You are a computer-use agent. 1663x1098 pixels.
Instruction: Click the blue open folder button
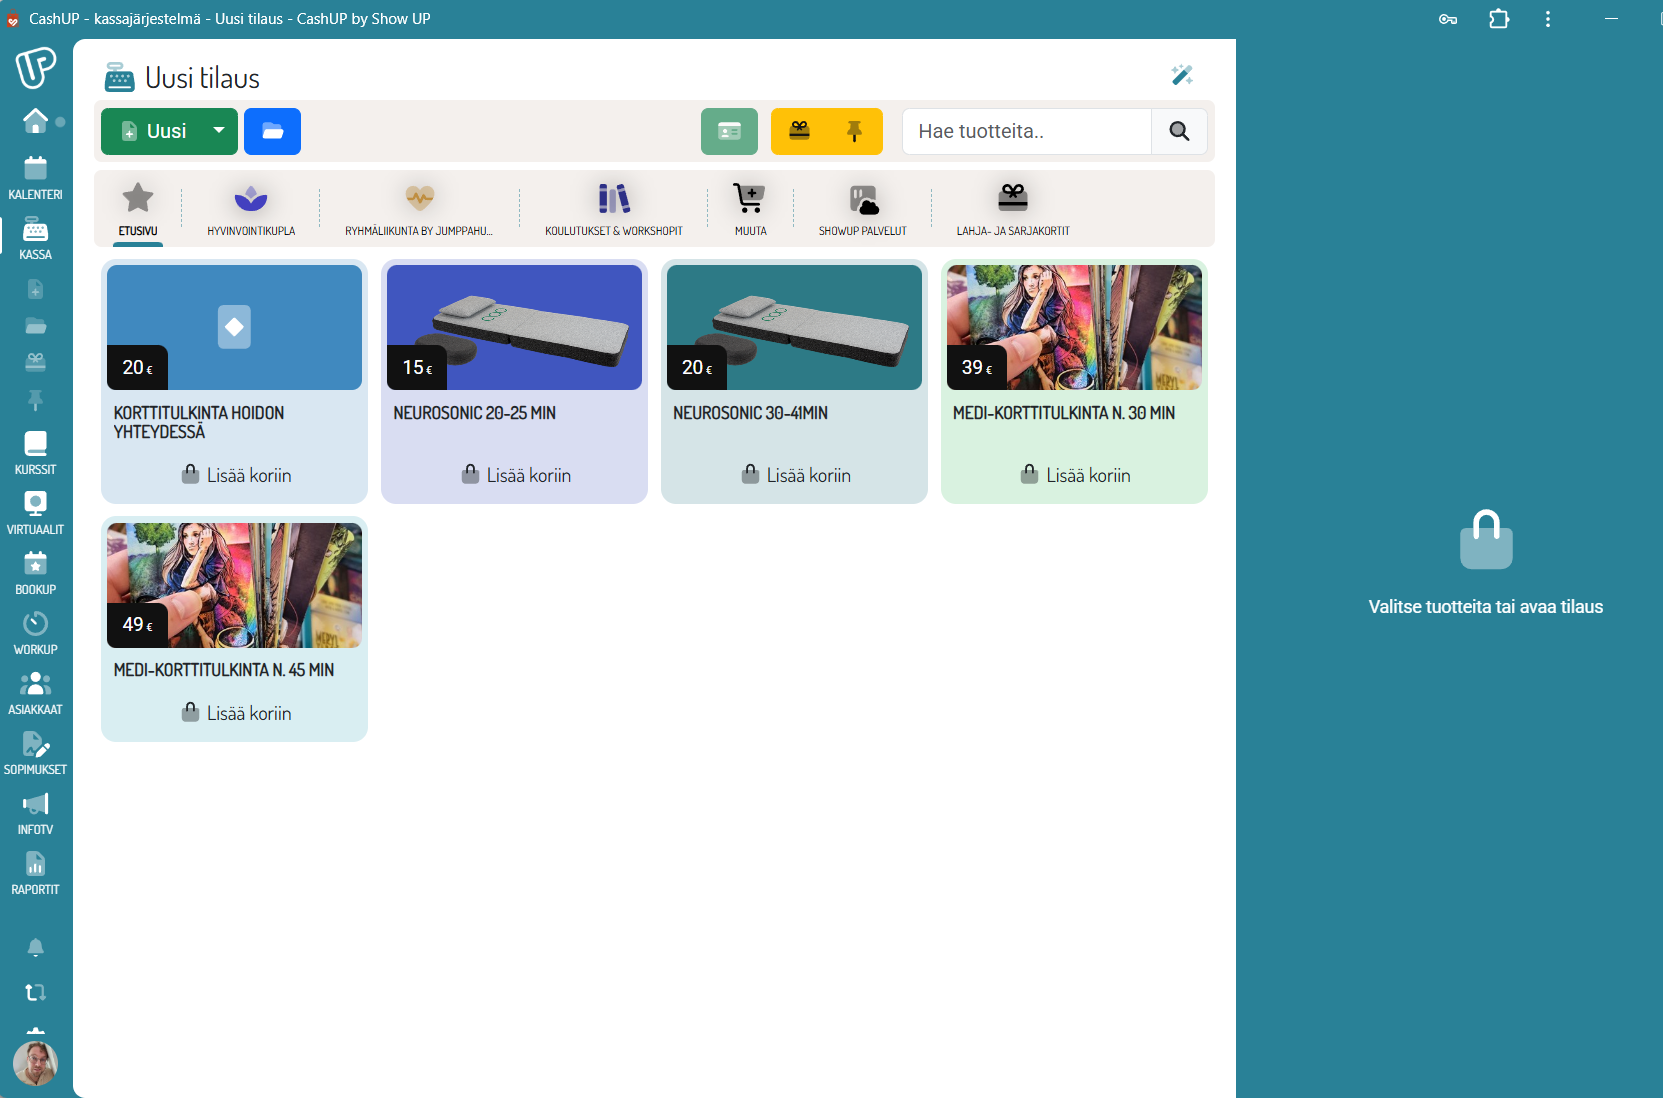272,131
